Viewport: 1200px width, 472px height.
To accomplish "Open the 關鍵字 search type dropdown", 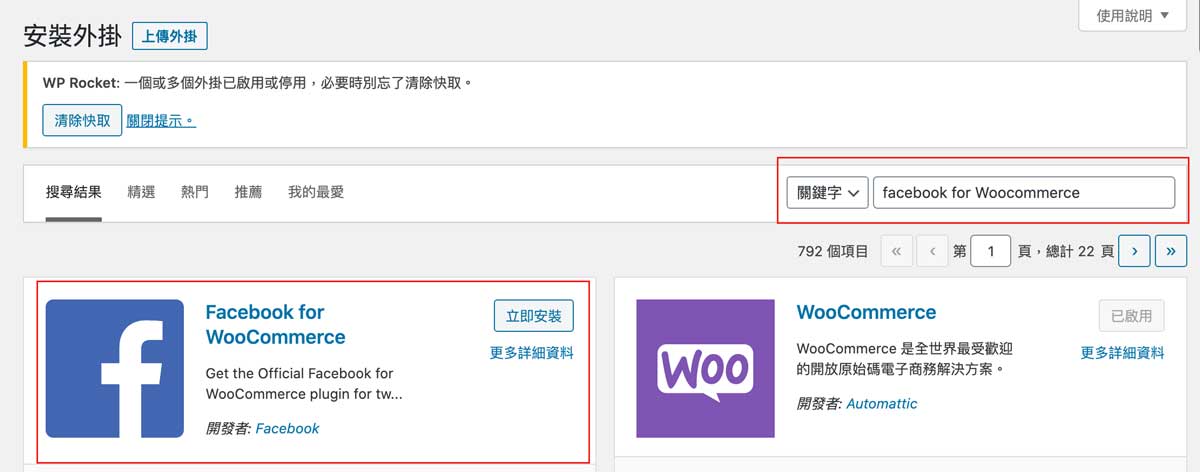I will [826, 193].
